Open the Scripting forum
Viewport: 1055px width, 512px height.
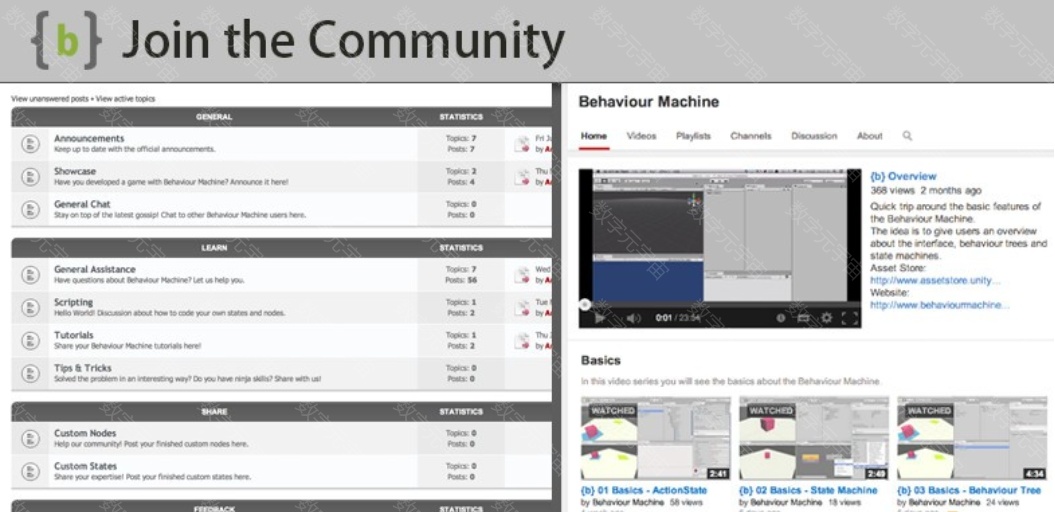73,302
